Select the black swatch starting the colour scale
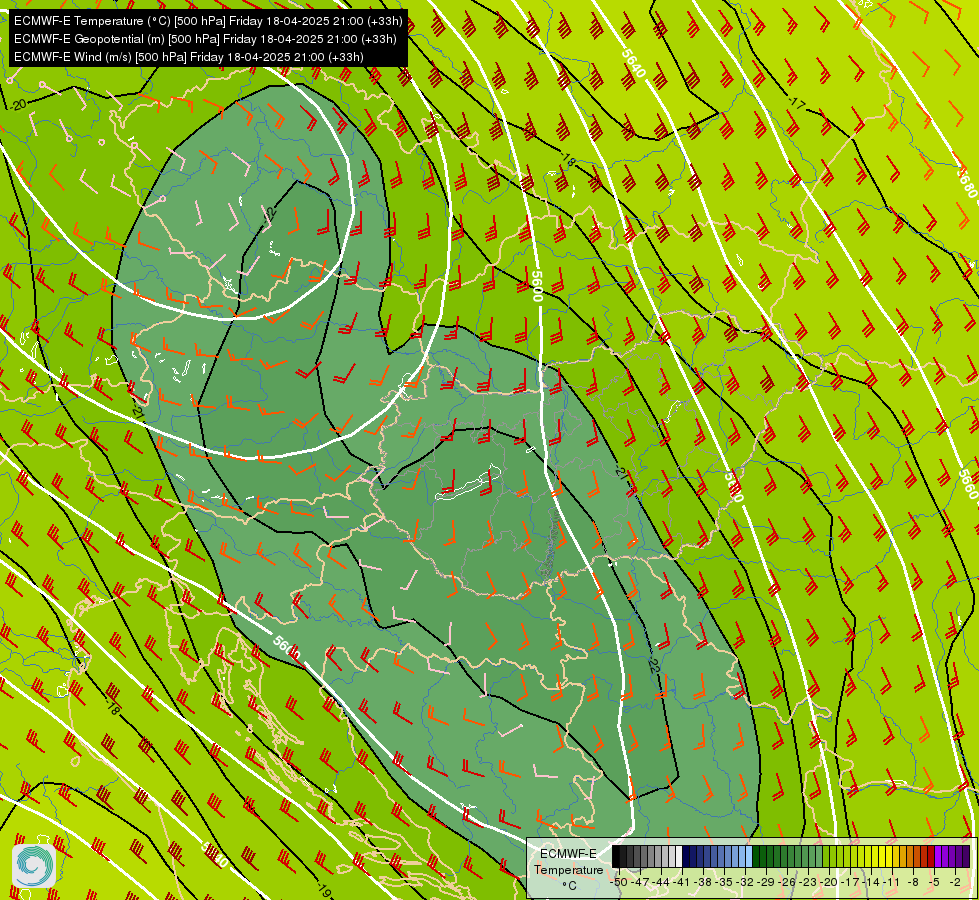The height and width of the screenshot is (900, 979). coord(616,856)
